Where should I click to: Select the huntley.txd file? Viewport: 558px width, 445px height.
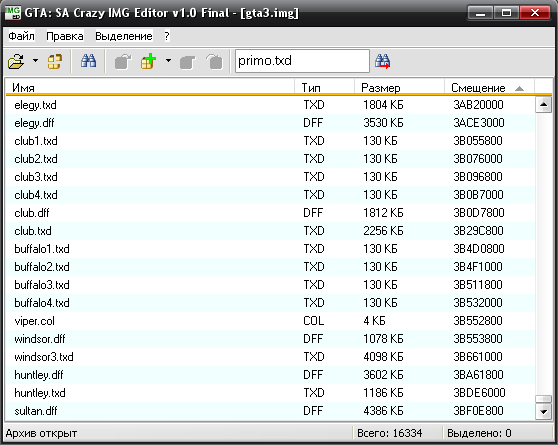pos(270,393)
